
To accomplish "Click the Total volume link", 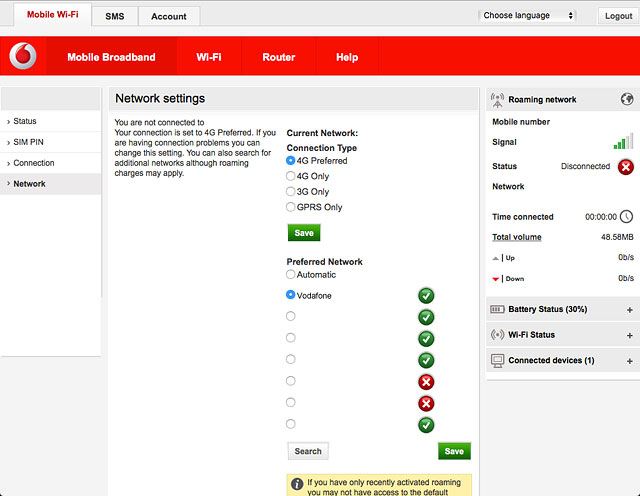I will (517, 237).
